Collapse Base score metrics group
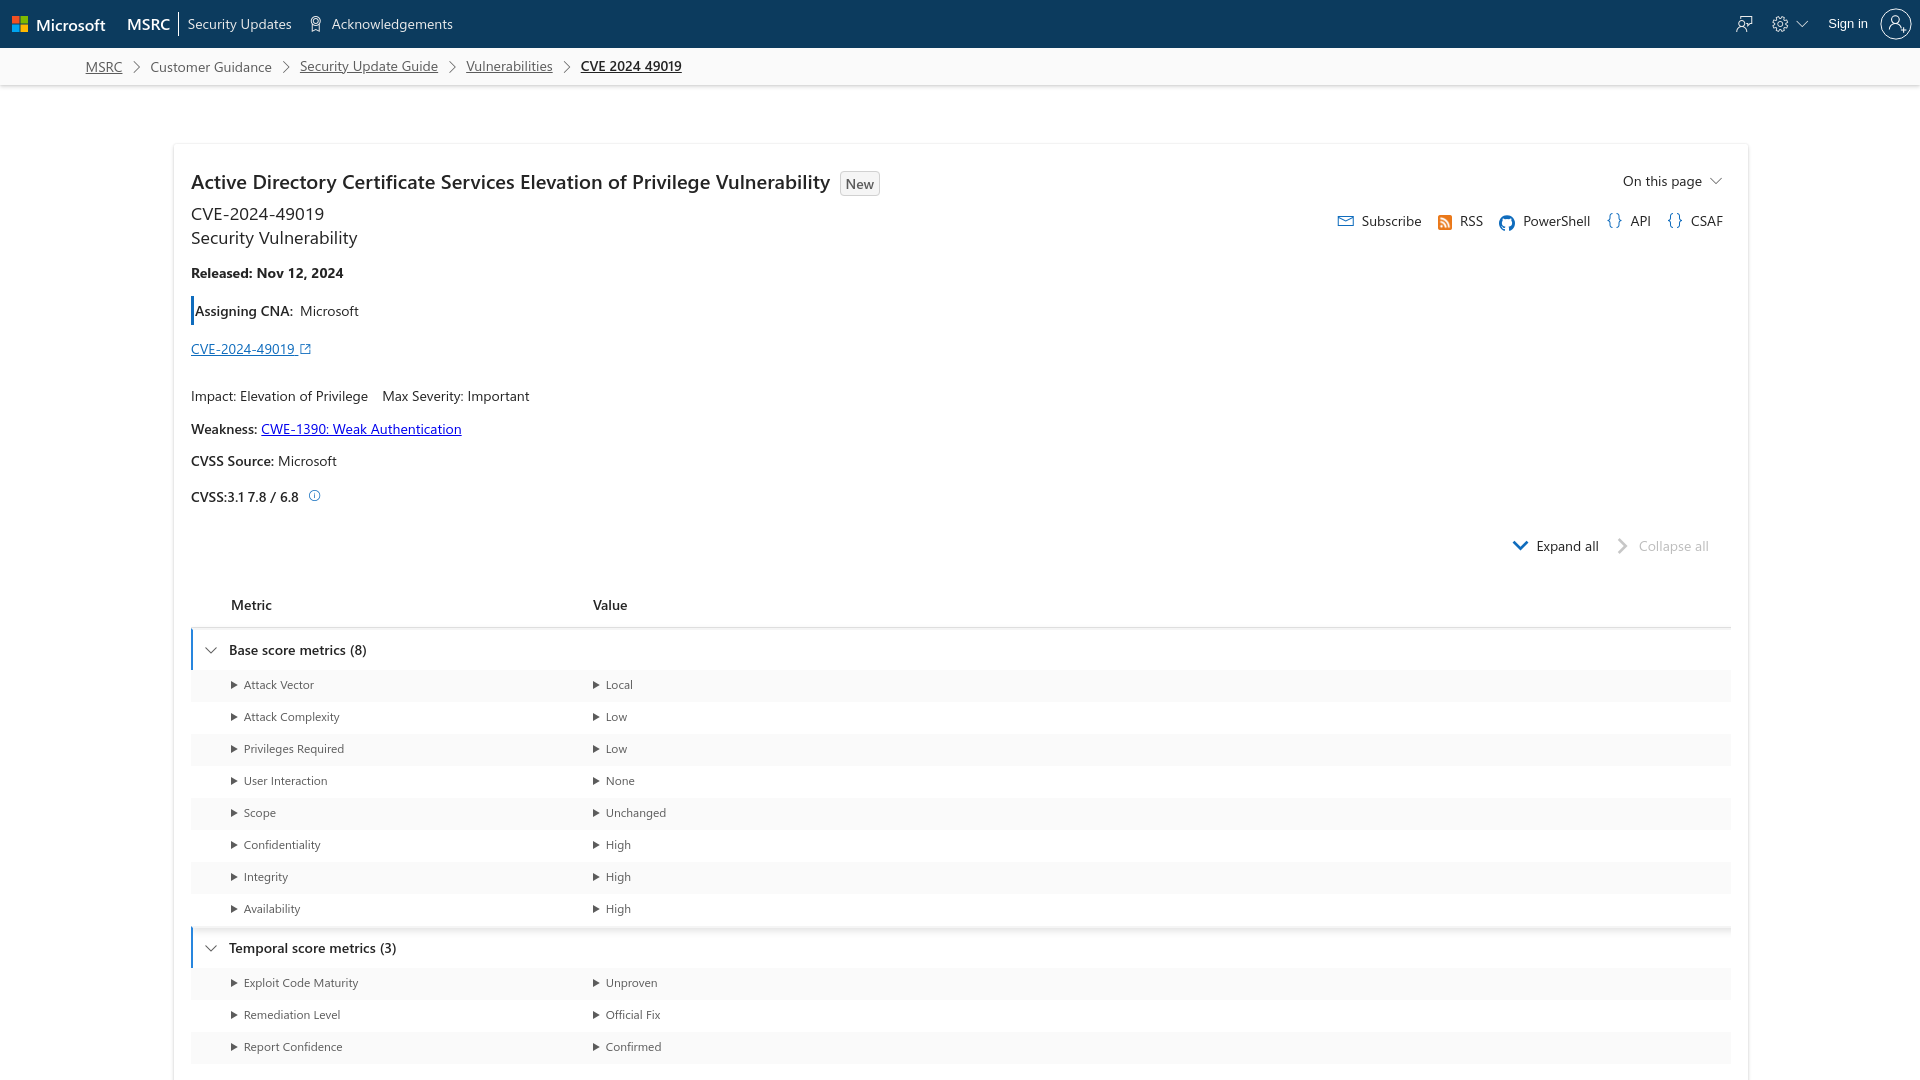The width and height of the screenshot is (1920, 1080). click(x=211, y=650)
